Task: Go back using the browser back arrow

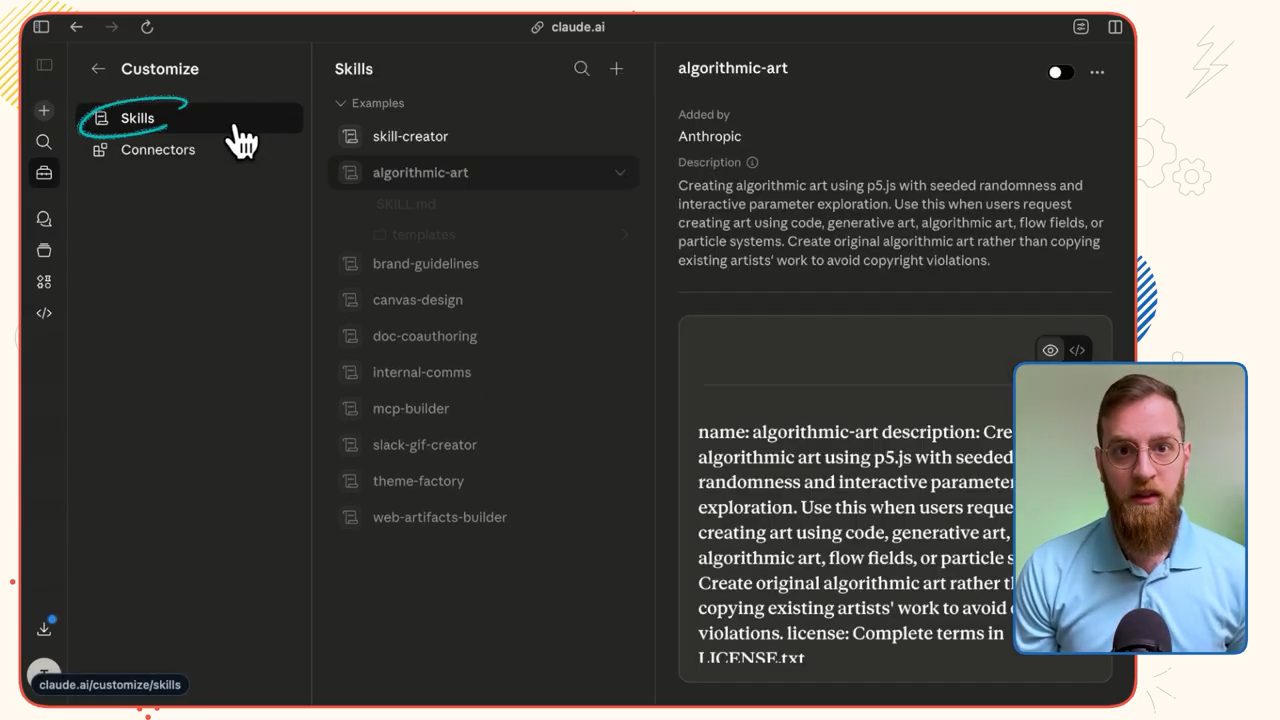Action: [76, 27]
